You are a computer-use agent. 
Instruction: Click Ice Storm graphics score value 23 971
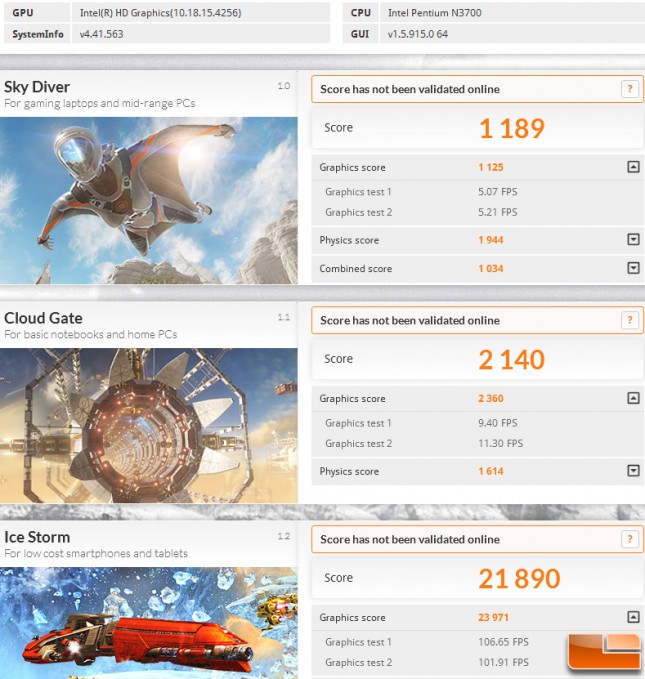pyautogui.click(x=493, y=618)
